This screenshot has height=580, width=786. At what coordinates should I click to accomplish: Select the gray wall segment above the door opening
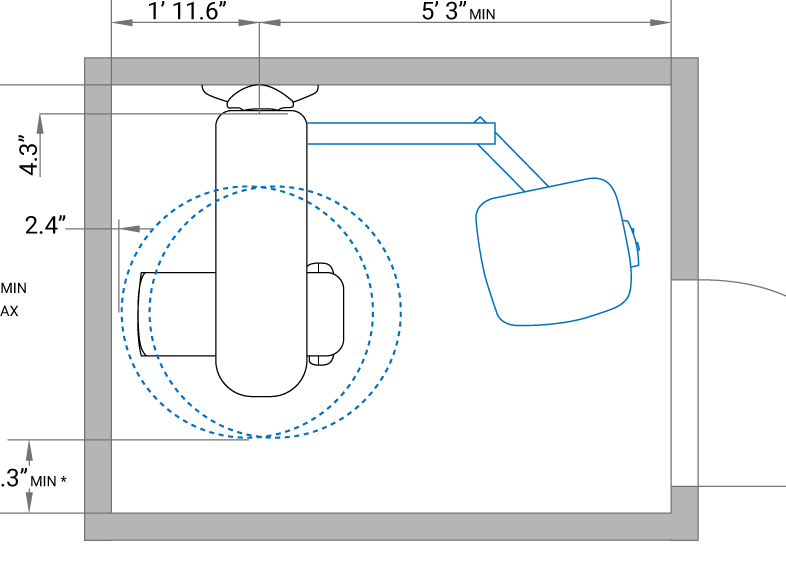pyautogui.click(x=684, y=170)
